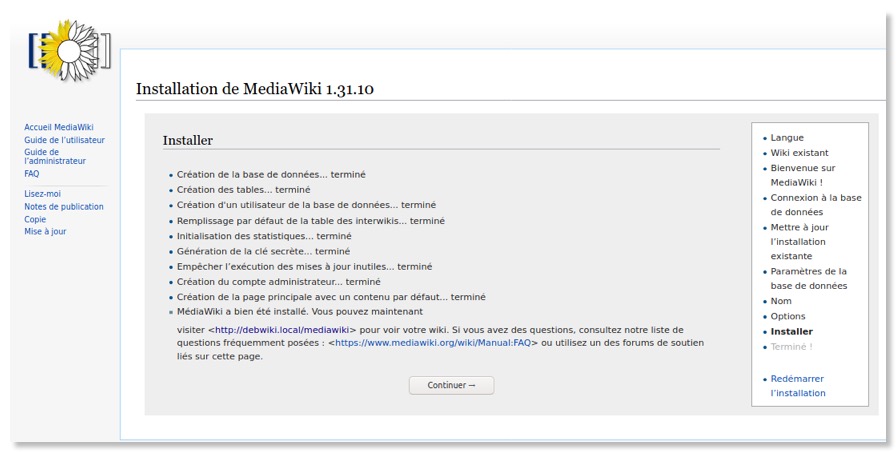Open Guide de l'utilisateur link
The width and height of the screenshot is (896, 452).
pyautogui.click(x=64, y=140)
